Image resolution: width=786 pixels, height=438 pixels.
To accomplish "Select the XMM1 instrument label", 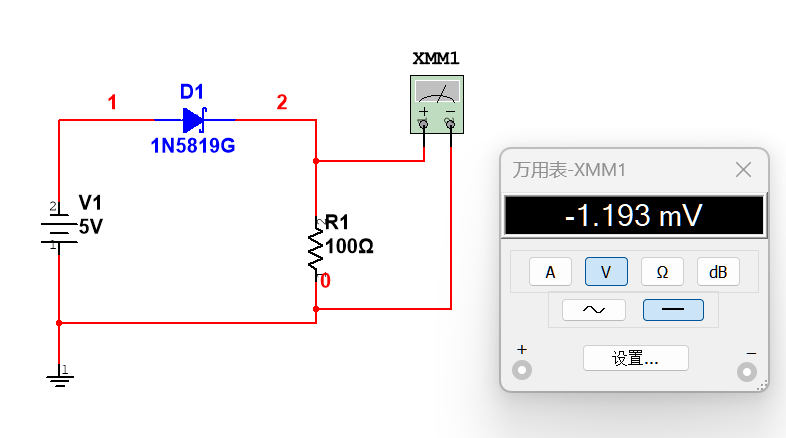I will 436,58.
